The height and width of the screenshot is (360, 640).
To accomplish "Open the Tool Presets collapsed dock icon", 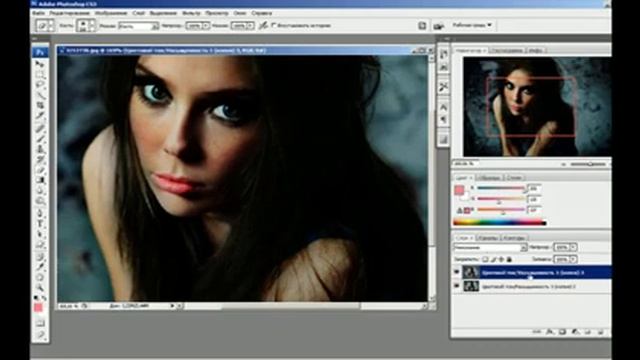I will pos(444,87).
